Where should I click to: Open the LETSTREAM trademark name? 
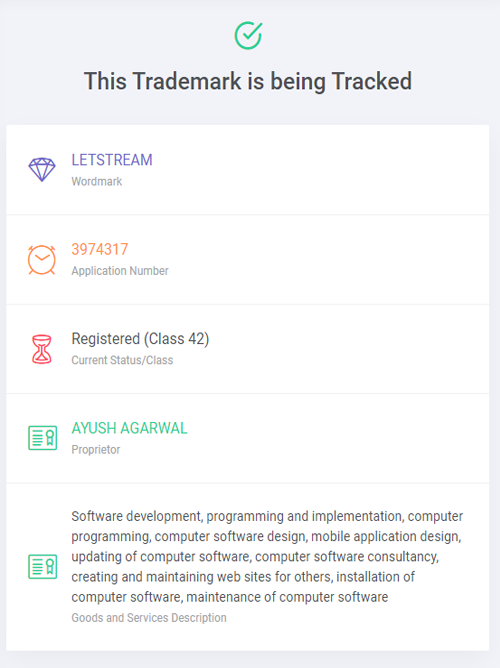112,160
